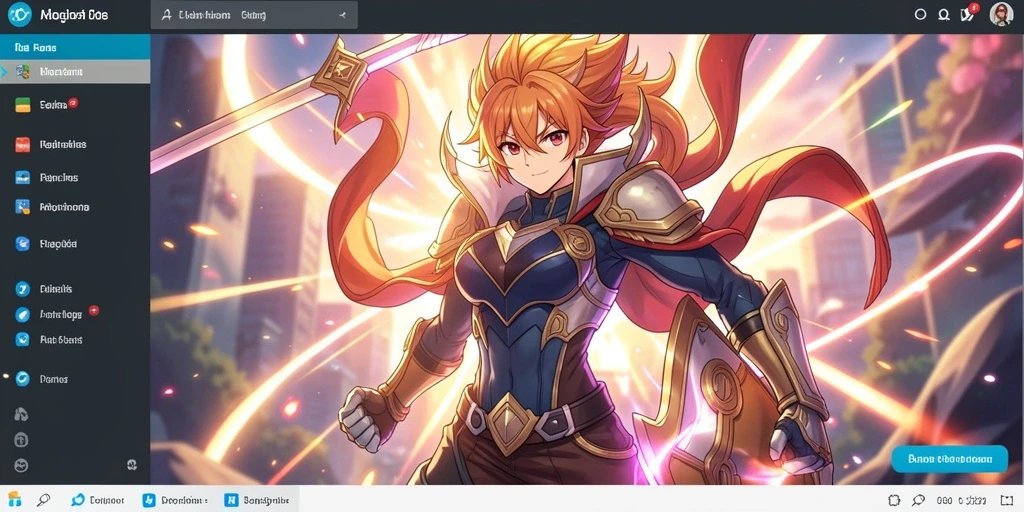Open the user avatar menu at top right
Screen dimensions: 1024x512
1001,14
